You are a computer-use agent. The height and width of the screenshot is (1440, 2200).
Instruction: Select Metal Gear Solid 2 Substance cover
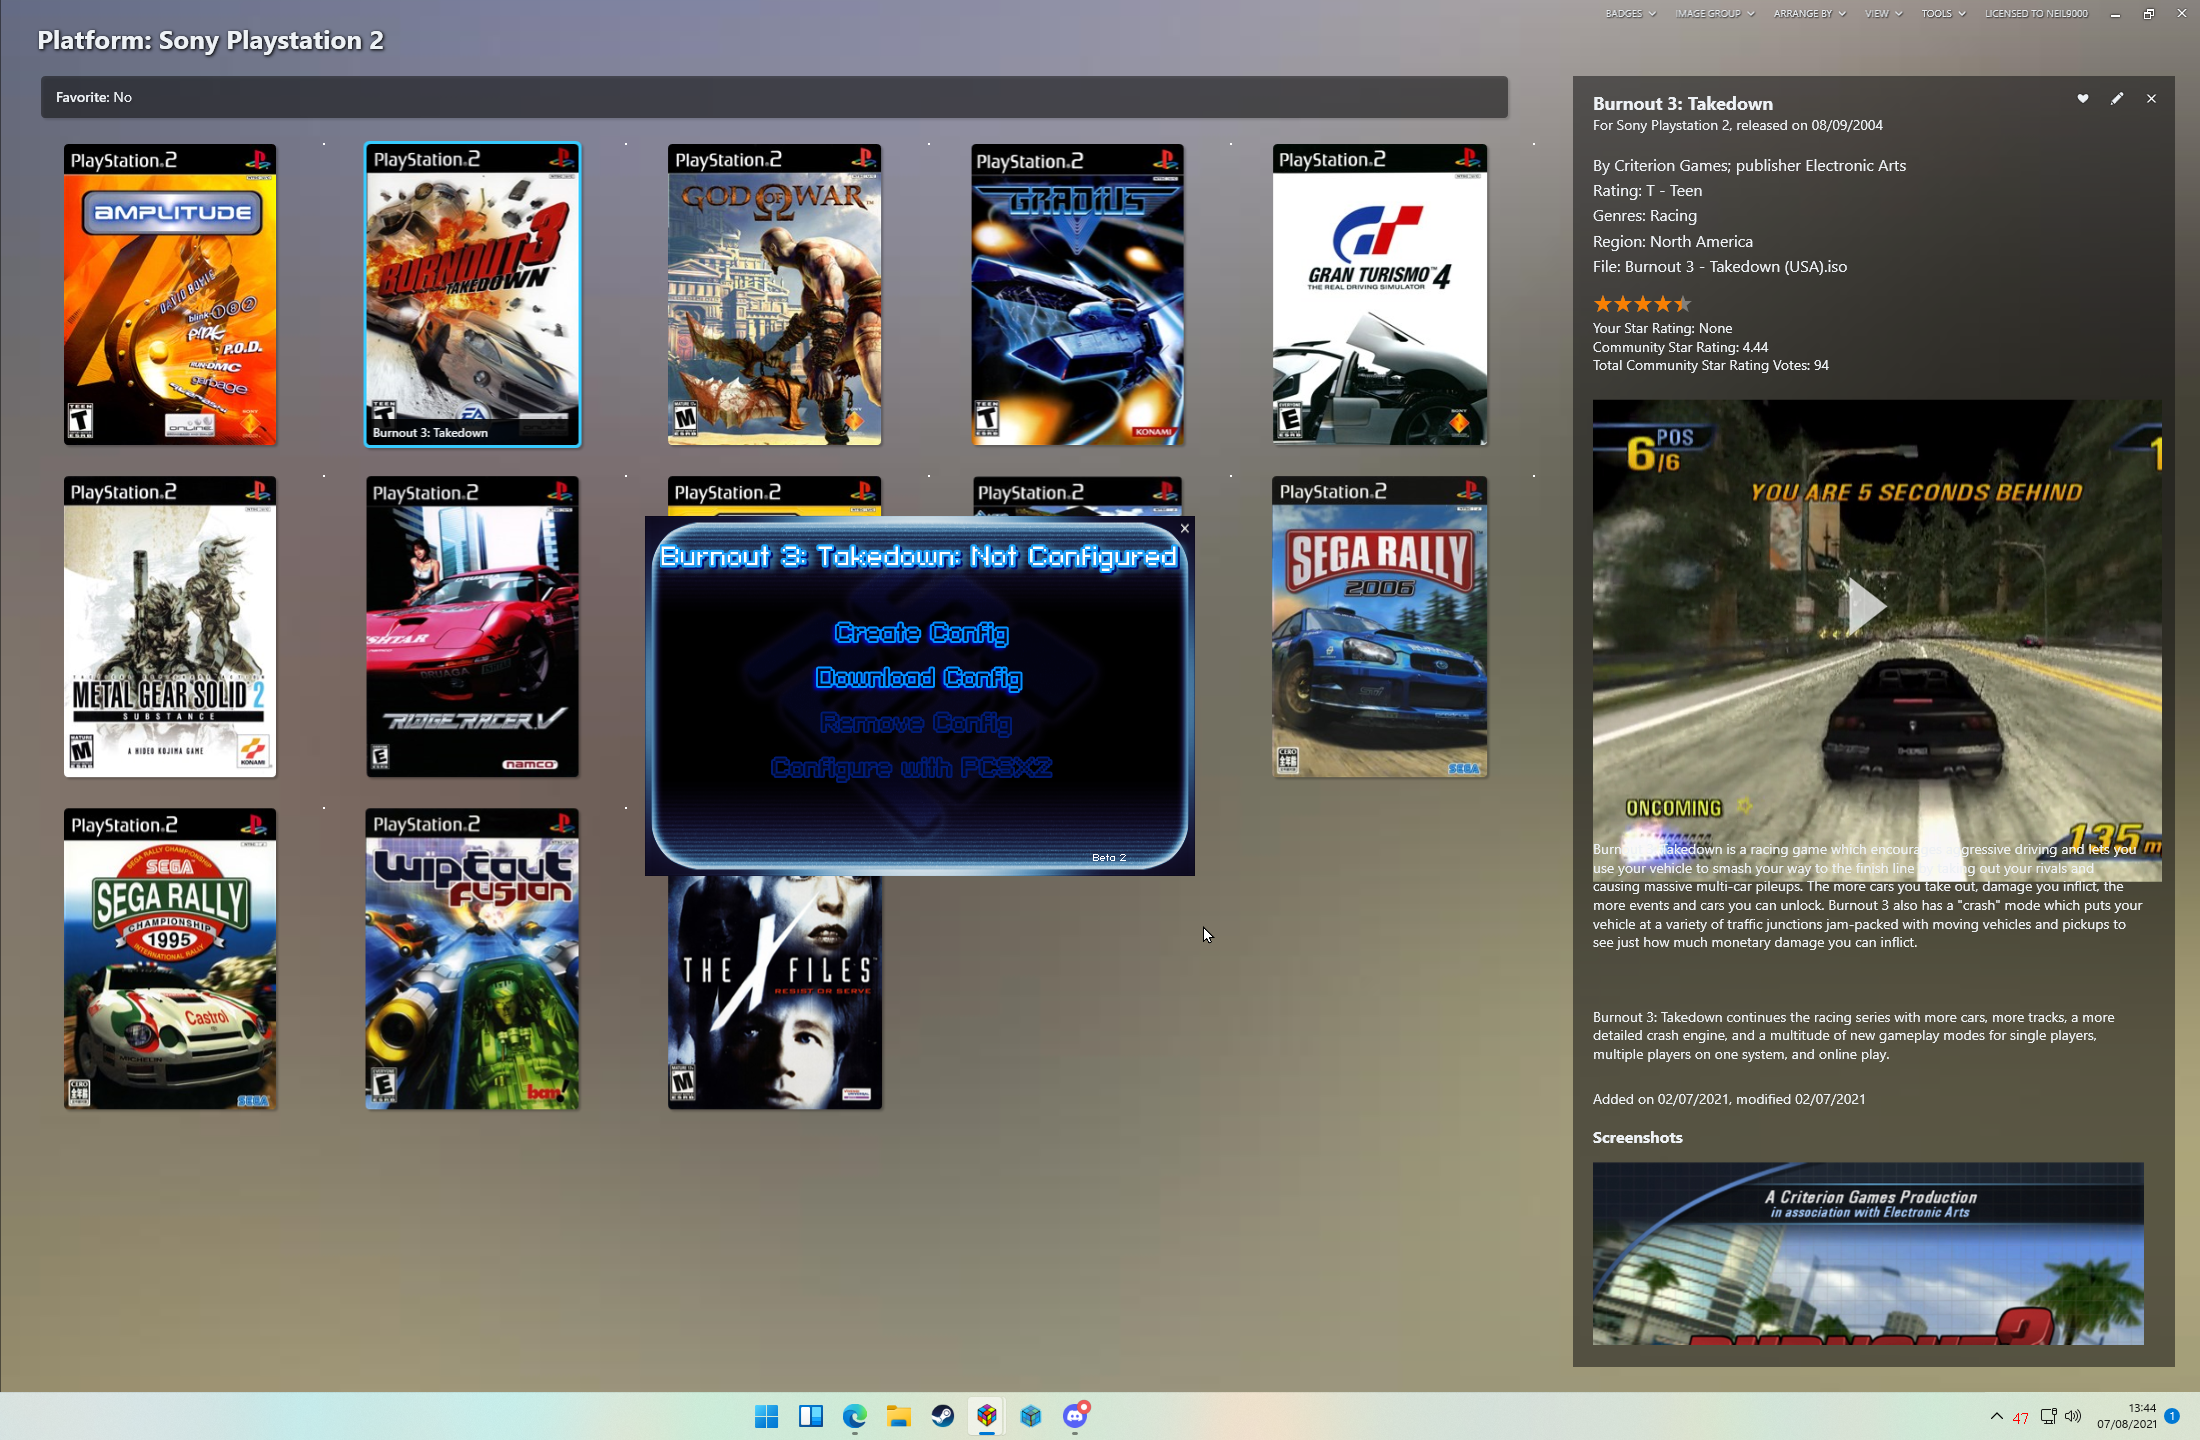tap(170, 627)
